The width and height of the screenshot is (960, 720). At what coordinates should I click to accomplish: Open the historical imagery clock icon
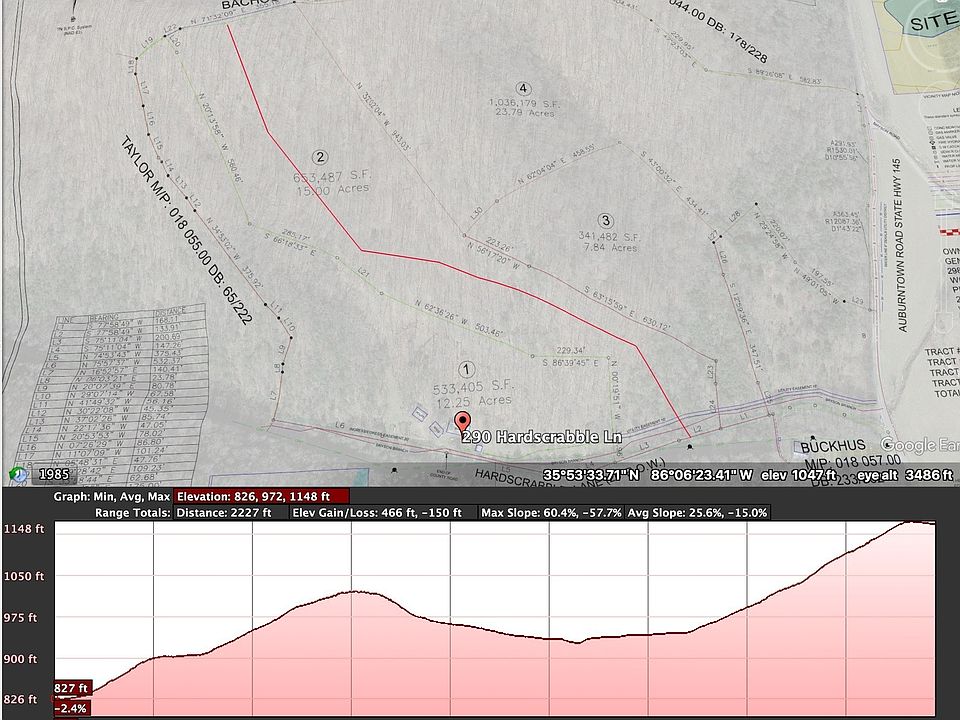(19, 475)
